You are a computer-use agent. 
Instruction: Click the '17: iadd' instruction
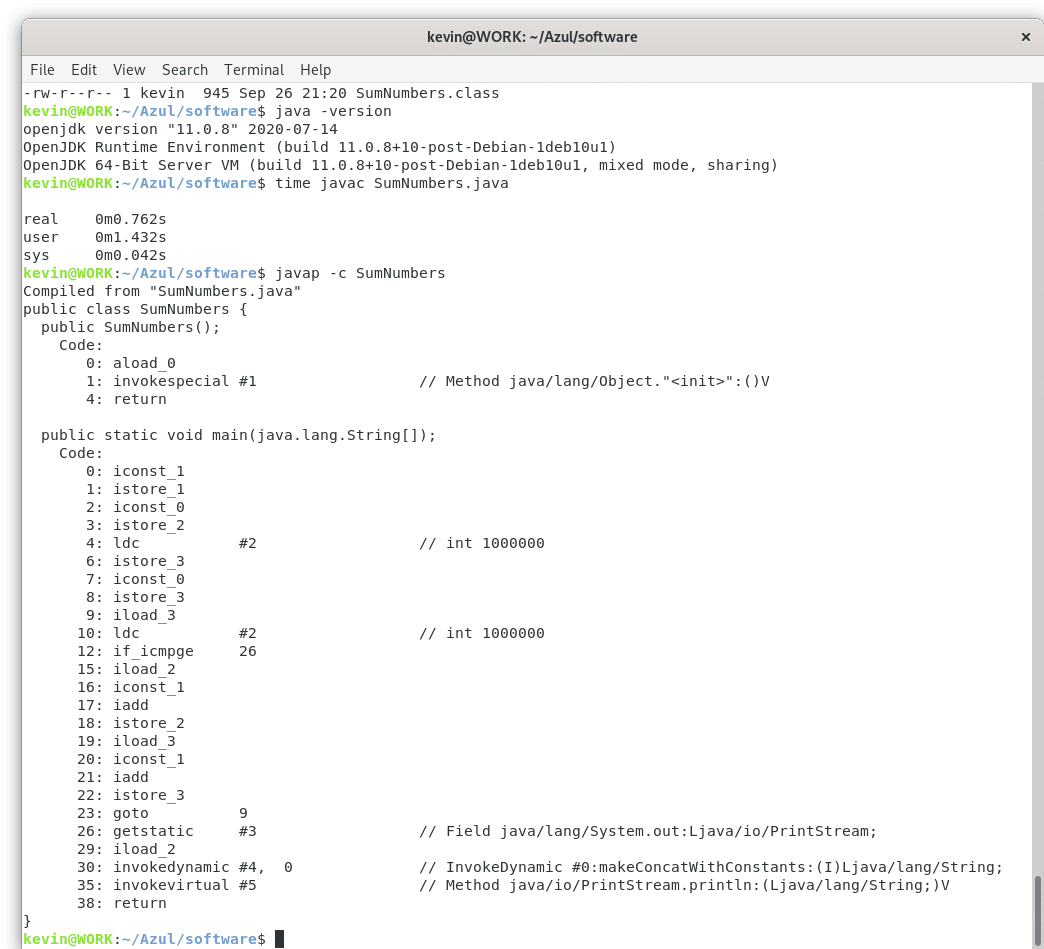click(x=113, y=705)
